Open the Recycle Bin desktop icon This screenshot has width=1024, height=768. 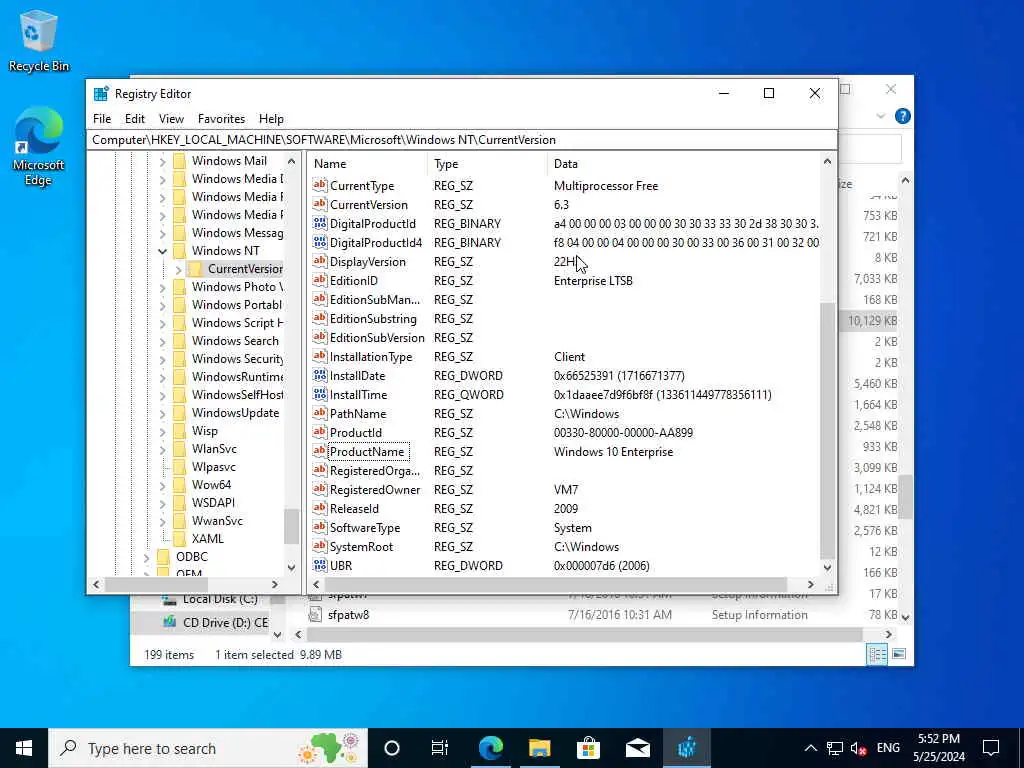coord(38,40)
